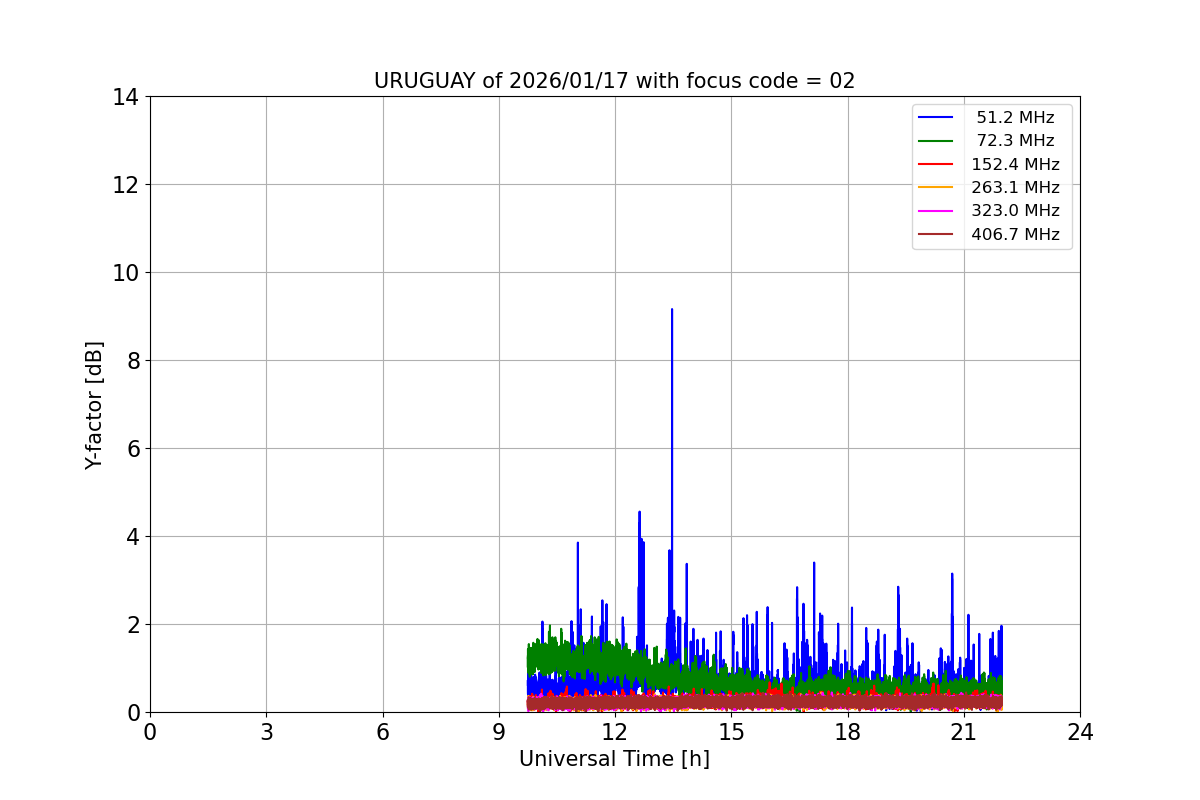The image size is (1200, 800).
Task: Click the y-axis tick label 2
Action: [x=132, y=625]
